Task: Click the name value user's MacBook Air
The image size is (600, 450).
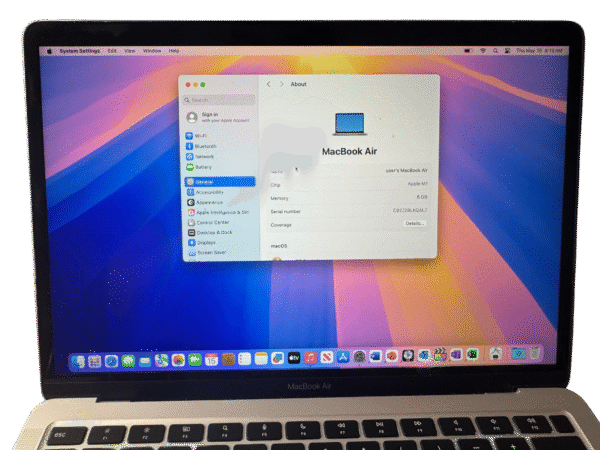Action: pyautogui.click(x=406, y=170)
